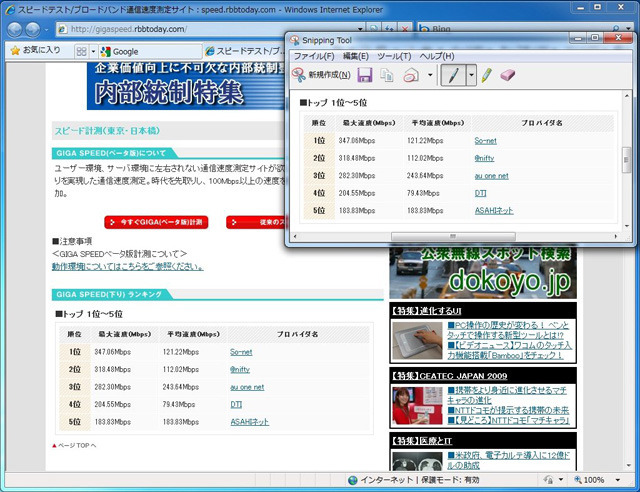Open the 米政府、電子カルテ導入 article link
This screenshot has height=492, width=640.
pyautogui.click(x=509, y=460)
